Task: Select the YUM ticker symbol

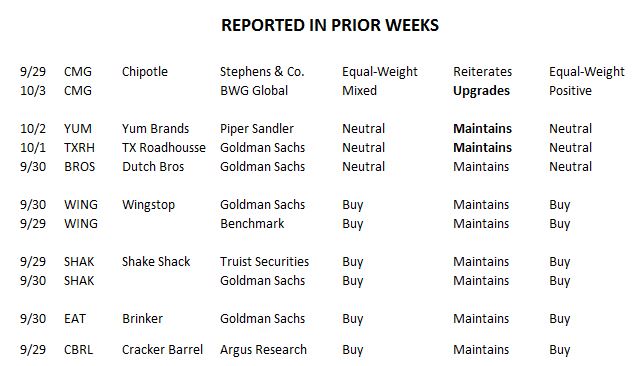Action: [x=78, y=129]
